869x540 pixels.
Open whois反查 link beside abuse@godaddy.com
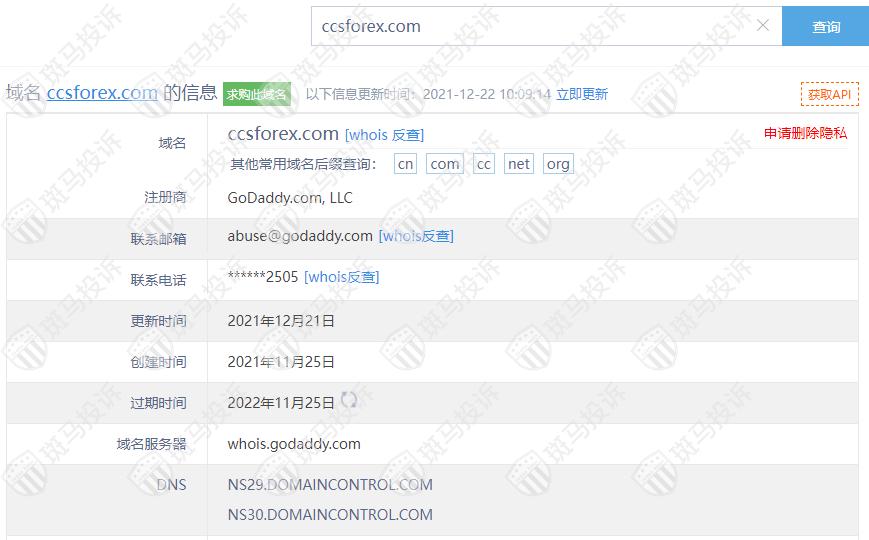pyautogui.click(x=416, y=236)
